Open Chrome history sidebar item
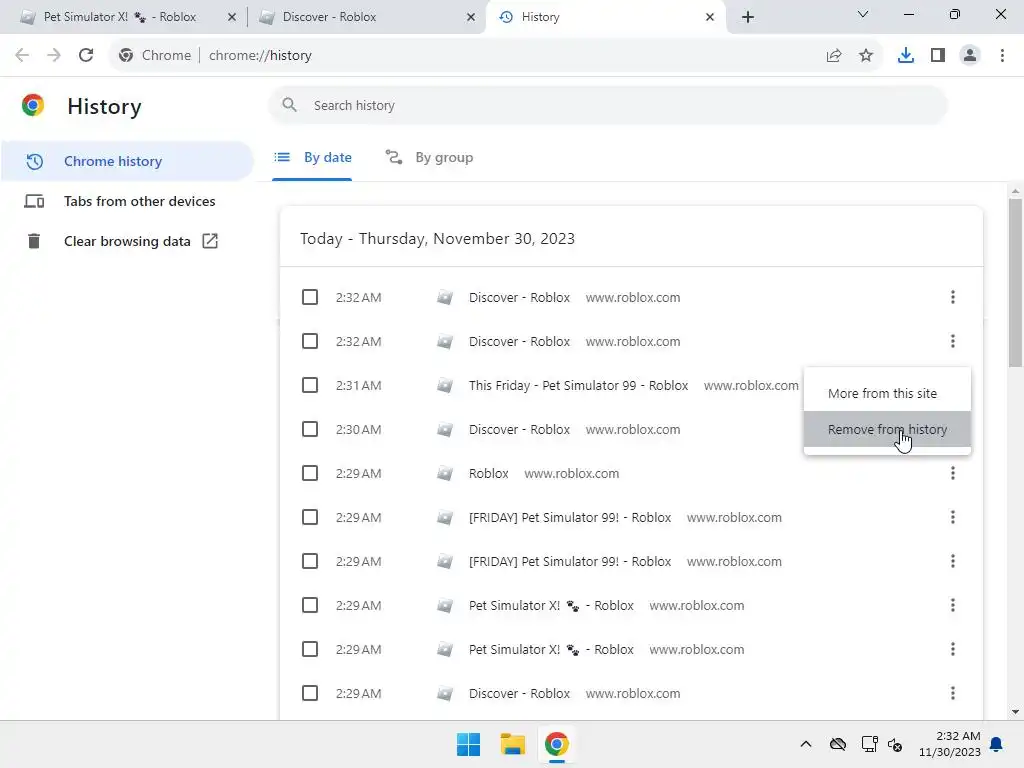The width and height of the screenshot is (1024, 768). click(x=127, y=161)
